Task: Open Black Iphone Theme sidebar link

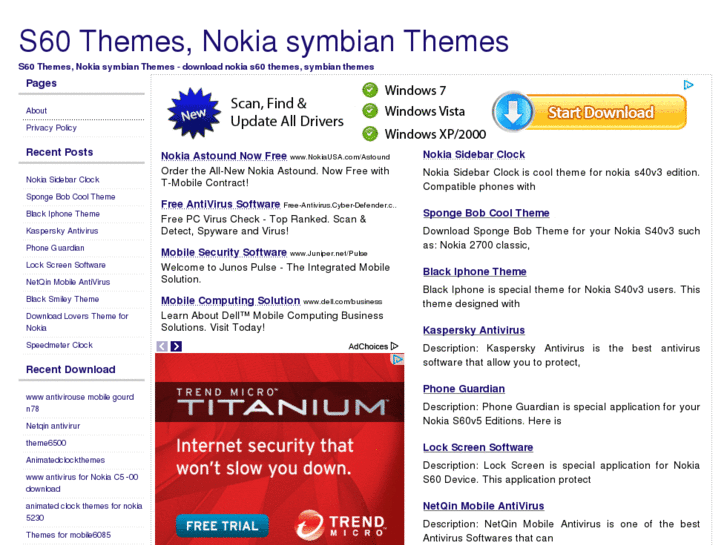Action: click(x=63, y=214)
